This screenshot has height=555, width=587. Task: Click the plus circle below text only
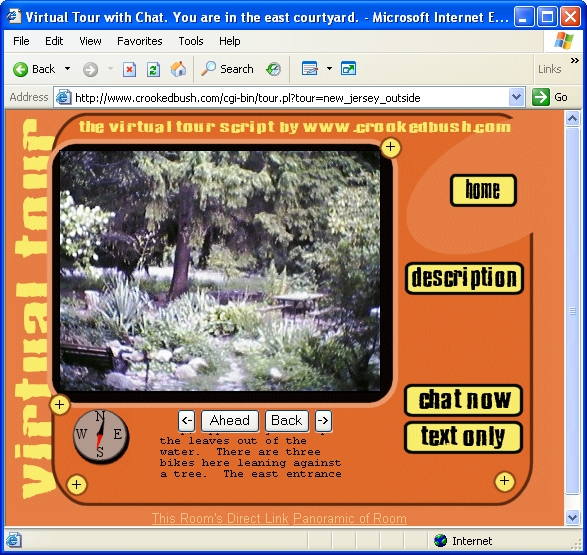pyautogui.click(x=504, y=481)
